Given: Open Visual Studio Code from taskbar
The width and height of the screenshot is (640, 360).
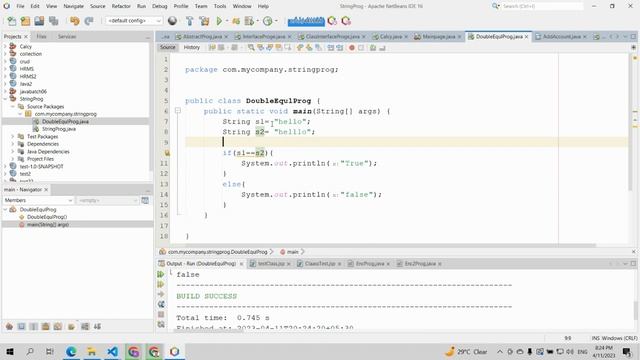Looking at the screenshot, I should 113,351.
